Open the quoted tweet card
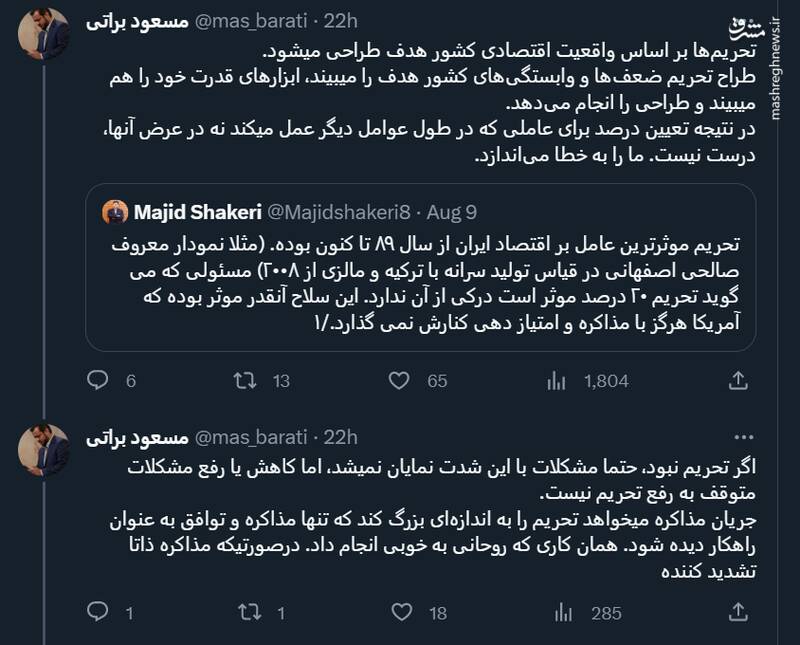The height and width of the screenshot is (645, 800). pos(420,280)
